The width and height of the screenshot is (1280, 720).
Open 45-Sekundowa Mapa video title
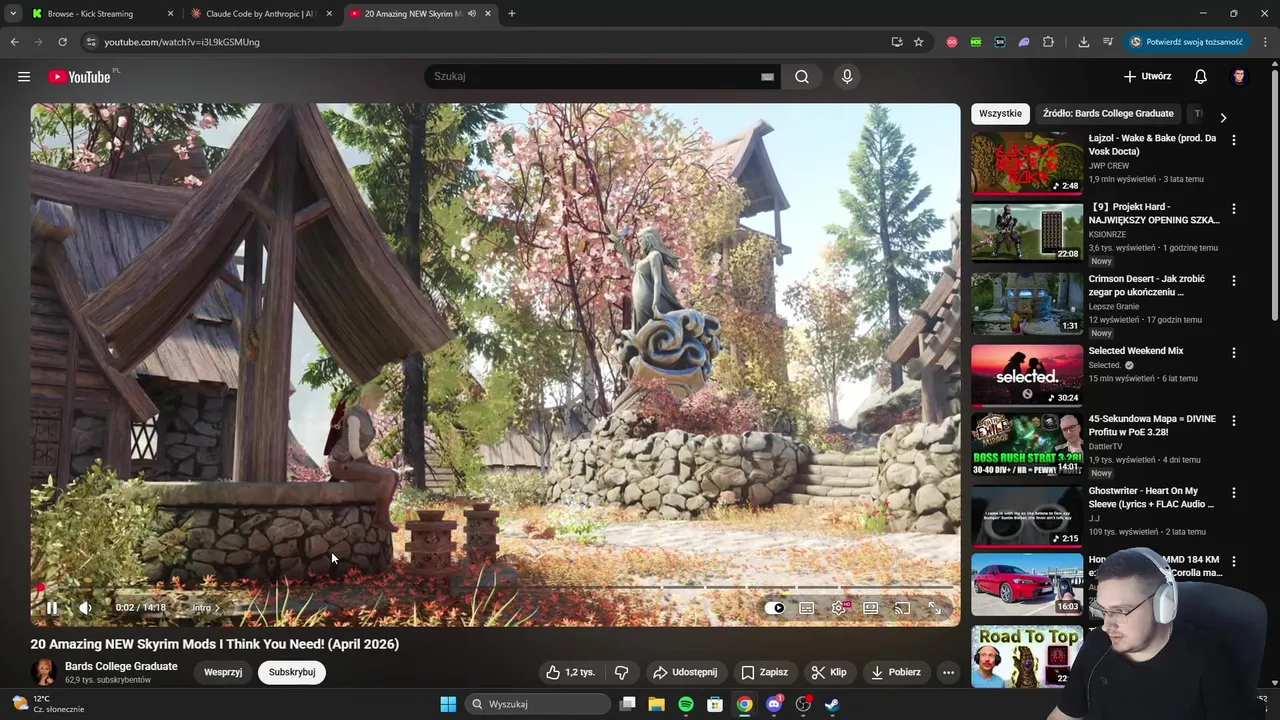click(x=1152, y=425)
